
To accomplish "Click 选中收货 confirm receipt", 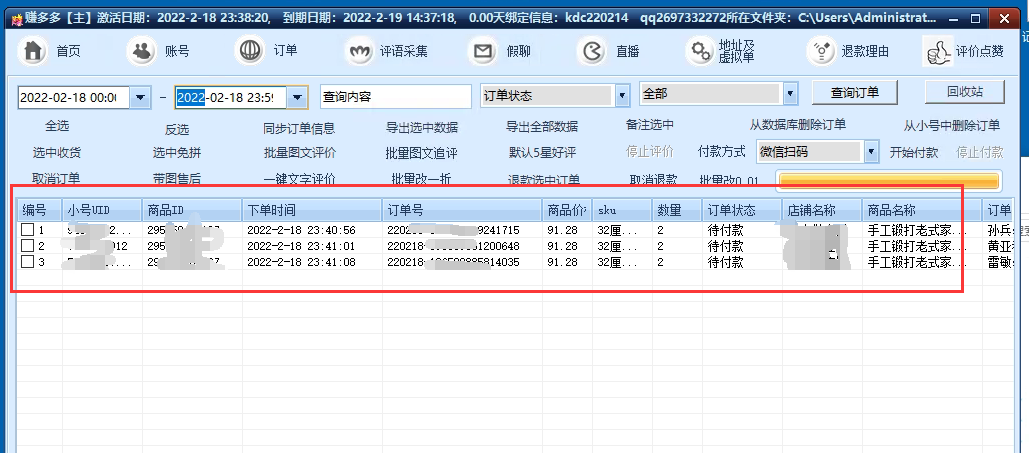I will pos(57,153).
